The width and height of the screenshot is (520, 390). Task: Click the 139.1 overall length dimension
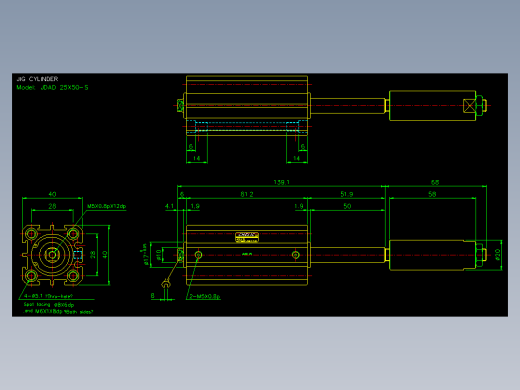tap(281, 182)
